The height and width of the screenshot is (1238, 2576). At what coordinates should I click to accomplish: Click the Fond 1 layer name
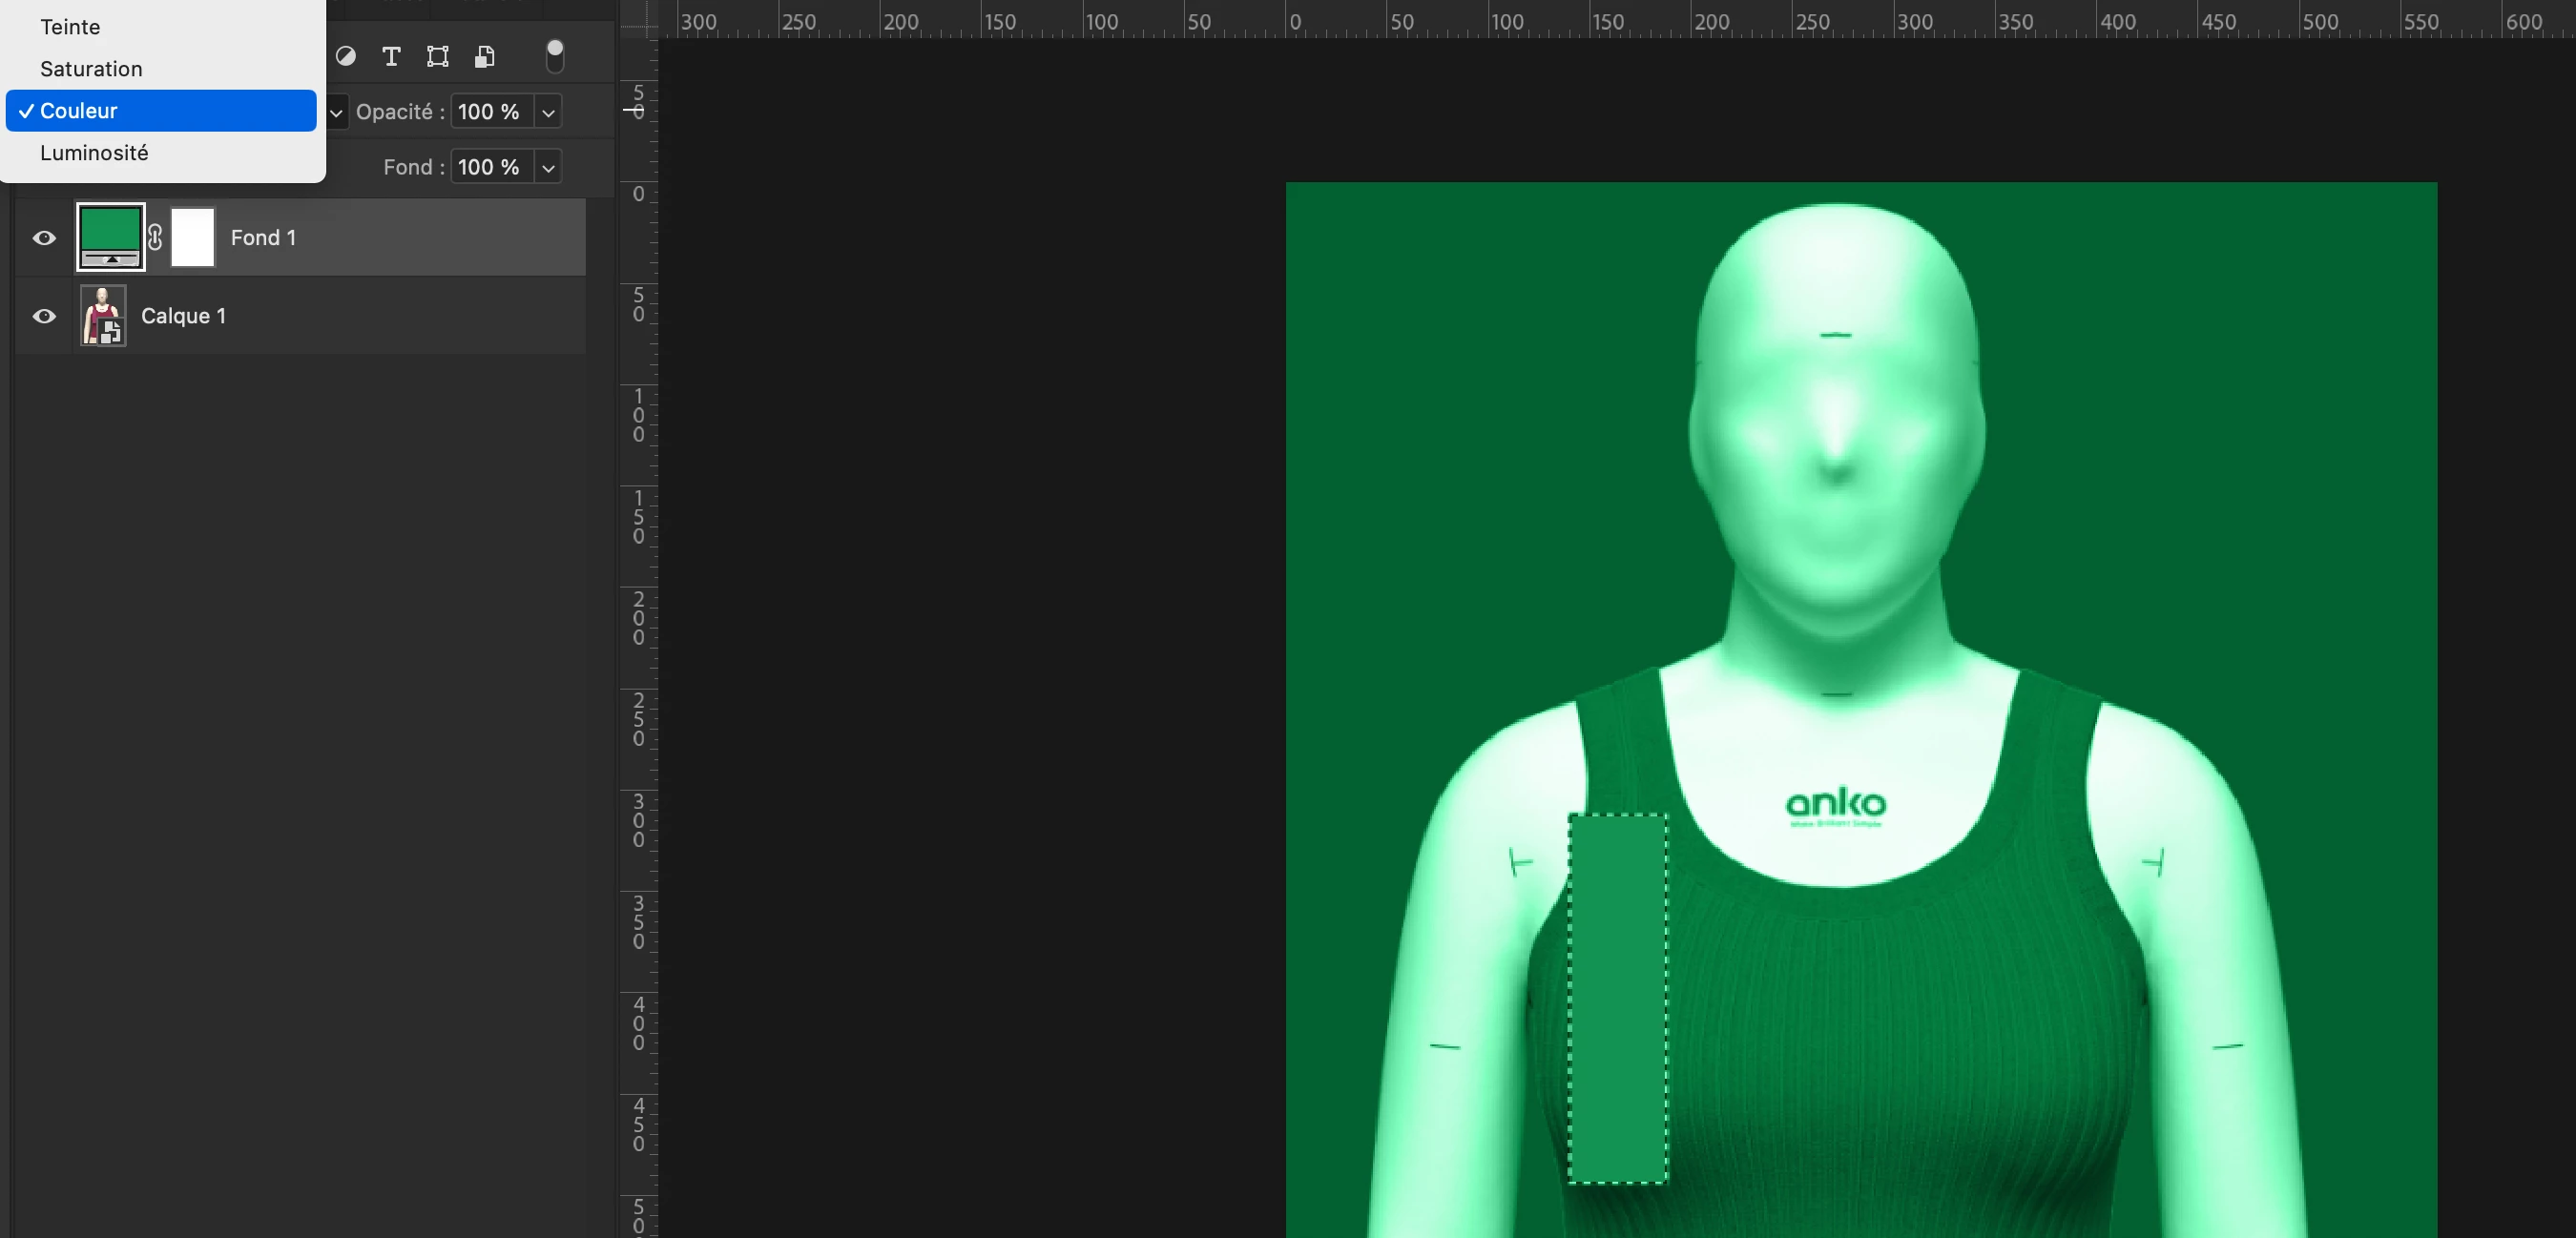(263, 238)
